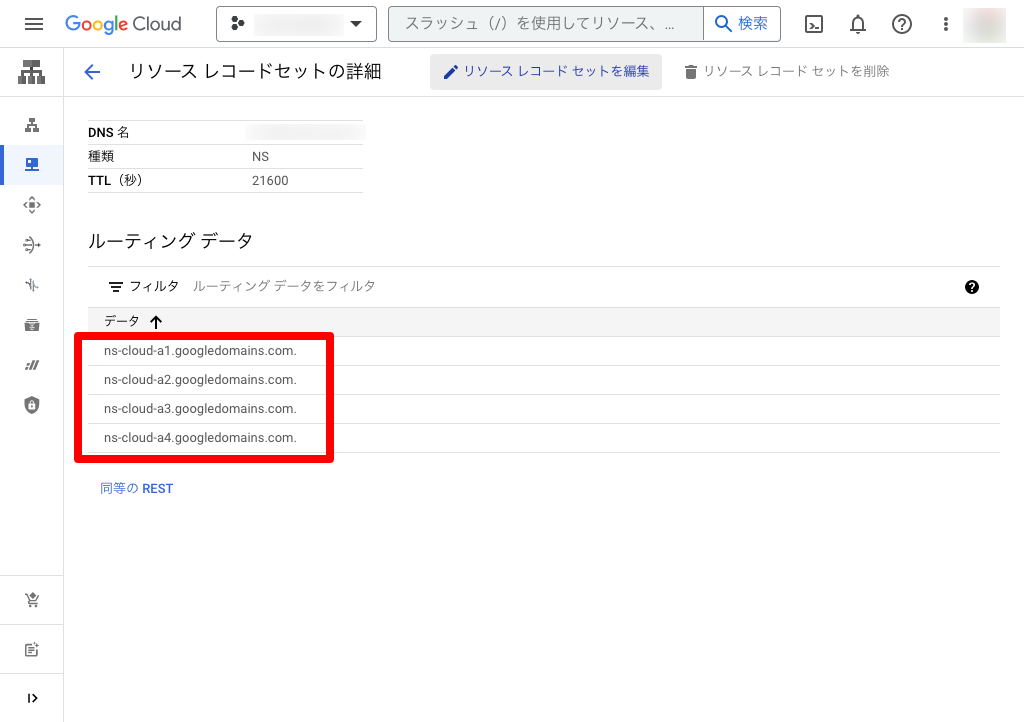The image size is (1024, 722).
Task: Select the highlighted Cloud DNS sidebar icon
Action: (x=31, y=164)
